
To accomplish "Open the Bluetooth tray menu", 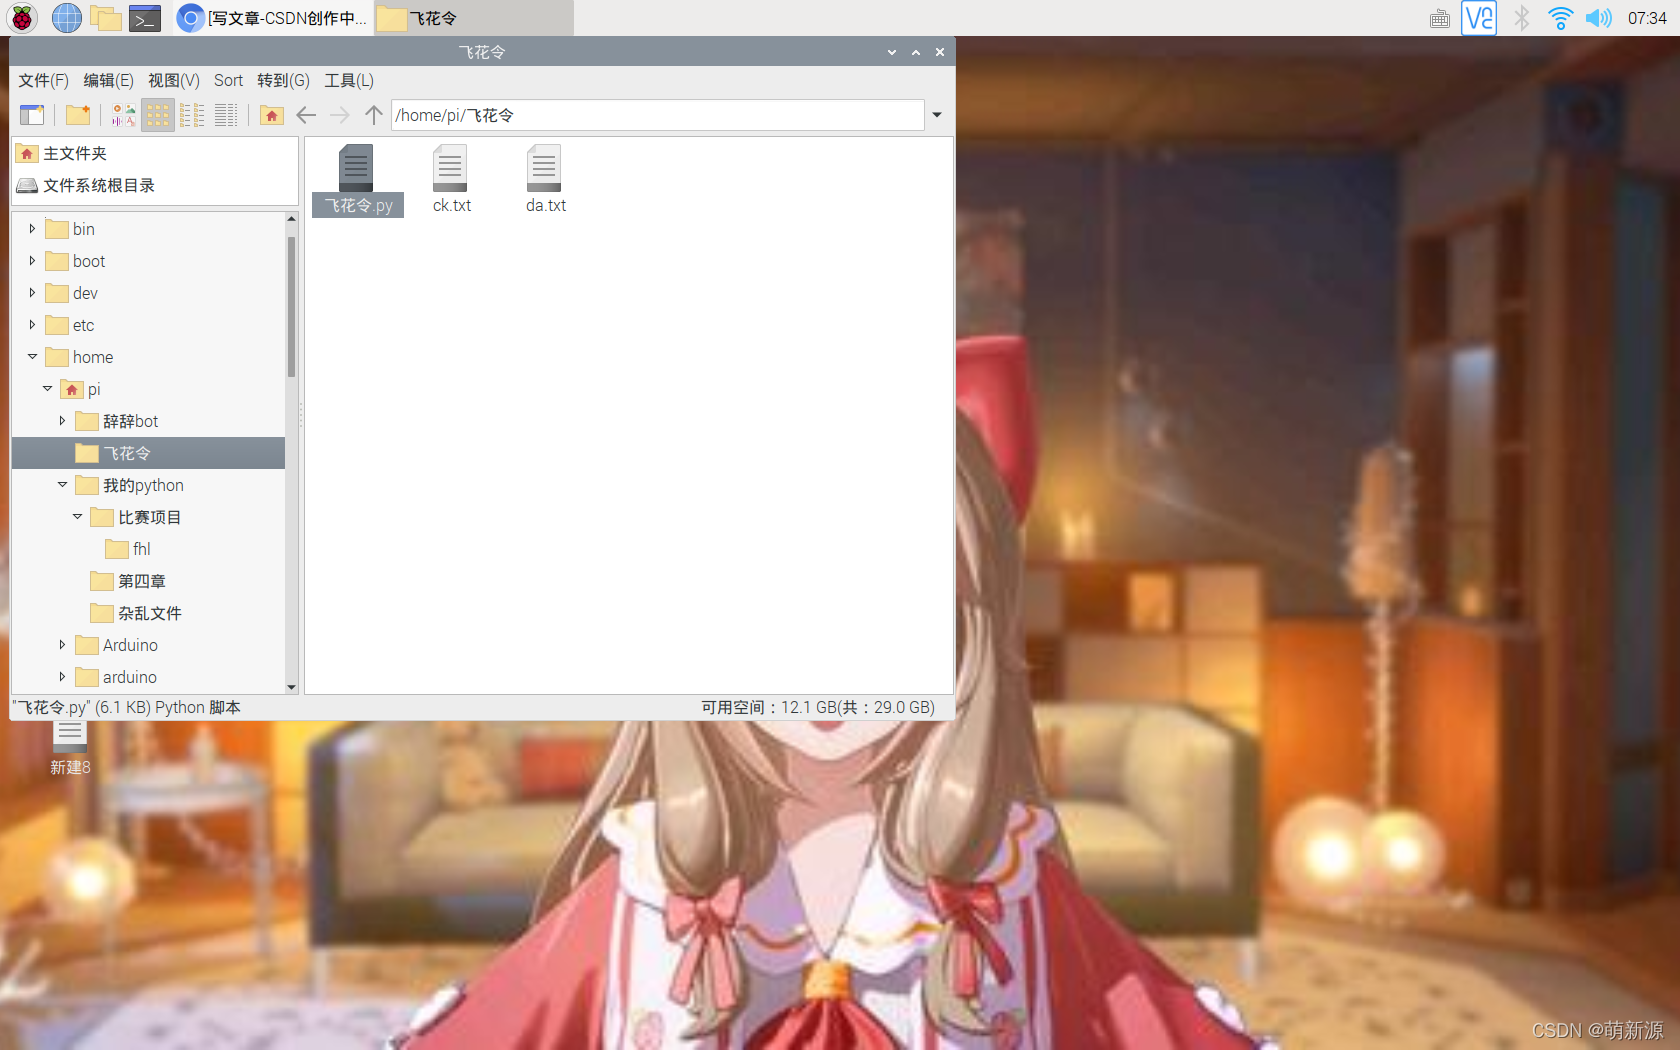I will click(x=1522, y=18).
